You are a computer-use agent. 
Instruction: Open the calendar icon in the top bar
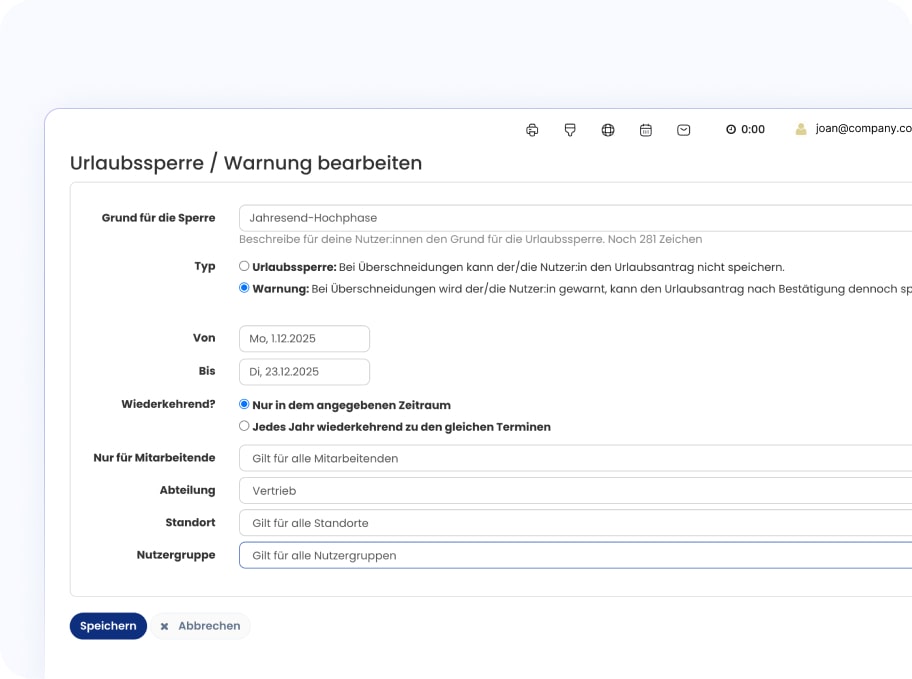click(x=646, y=130)
